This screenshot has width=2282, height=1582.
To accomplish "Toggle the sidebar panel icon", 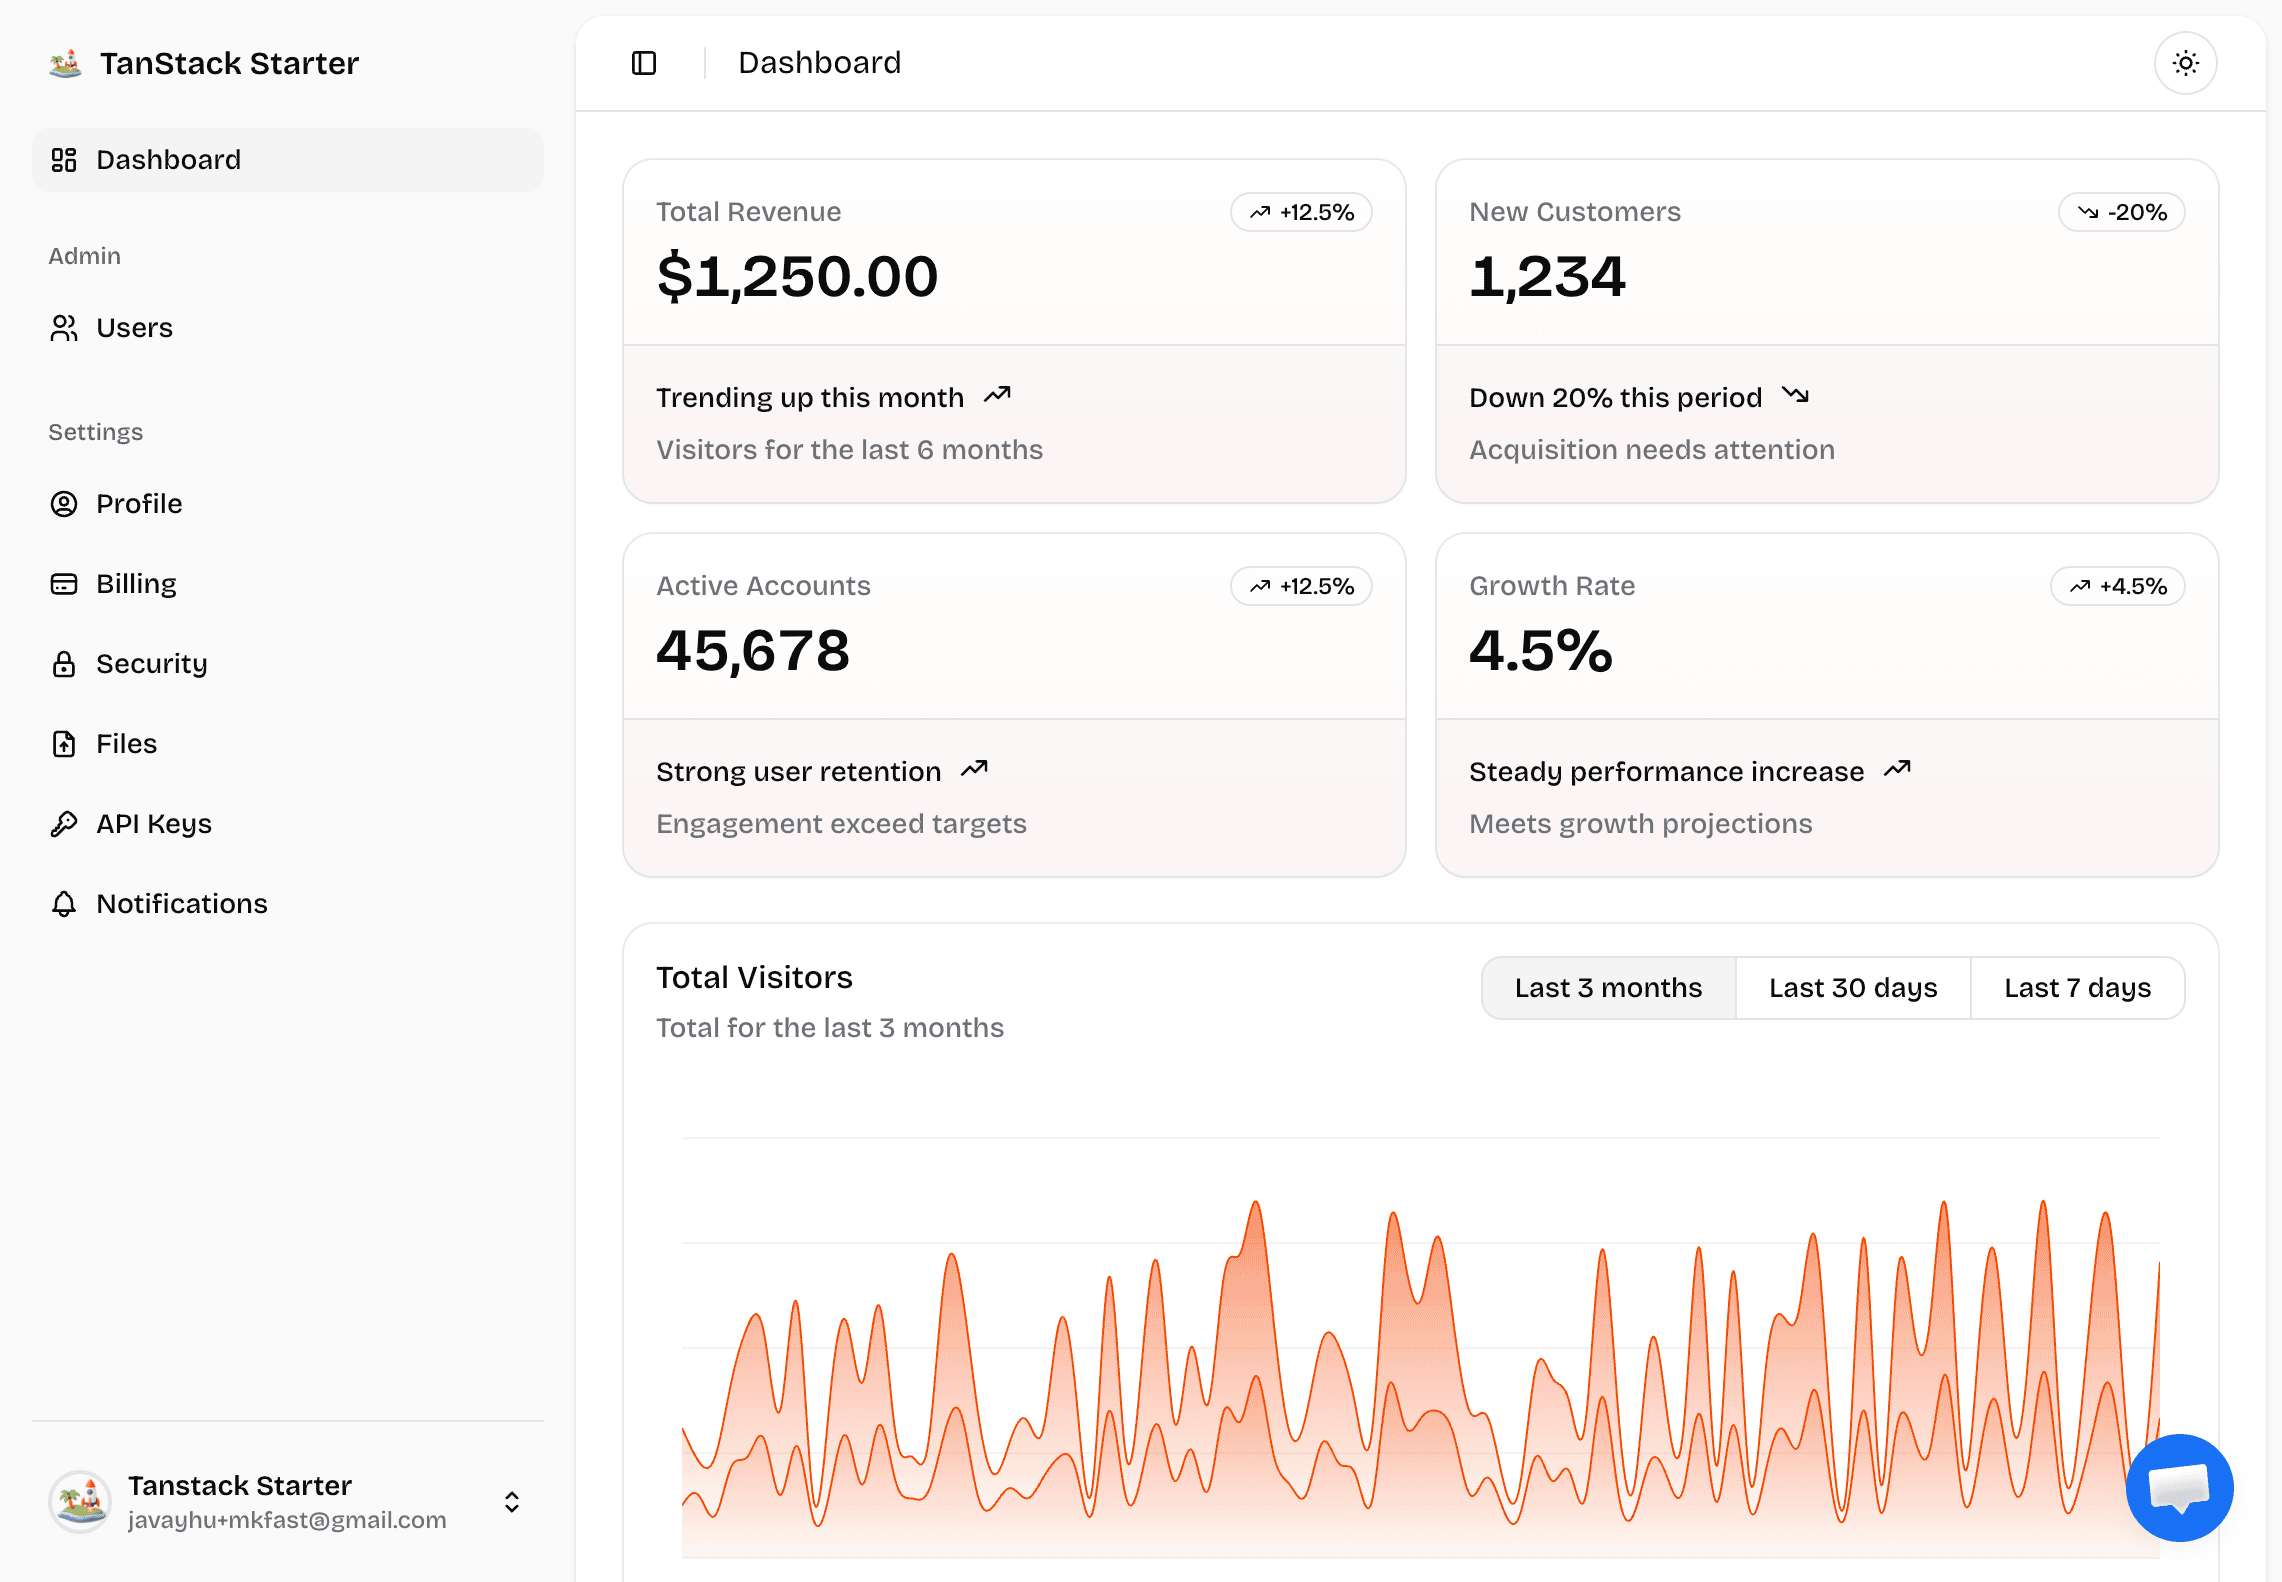I will (644, 63).
